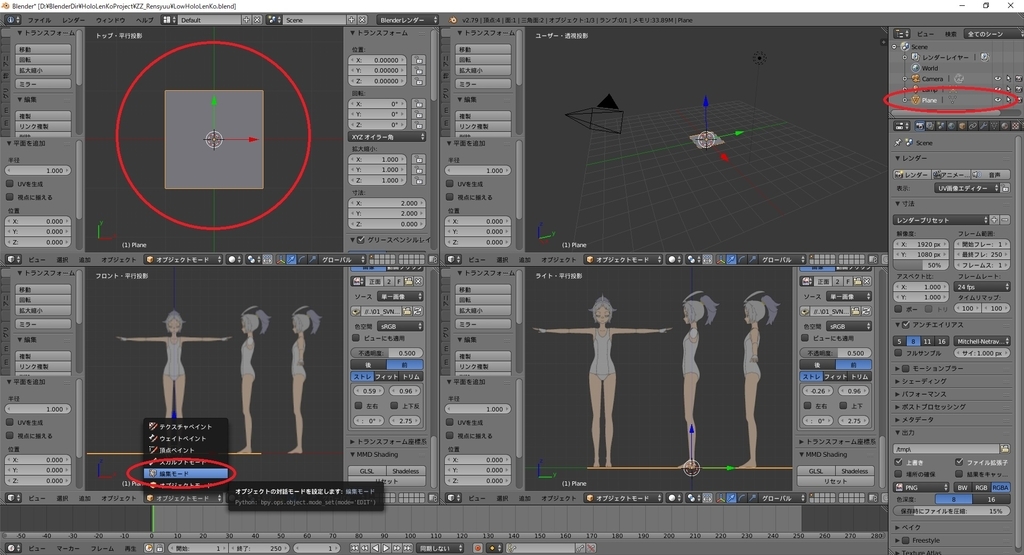Open the ヘルプ menu in the top bar
The width and height of the screenshot is (1024, 555).
144,20
